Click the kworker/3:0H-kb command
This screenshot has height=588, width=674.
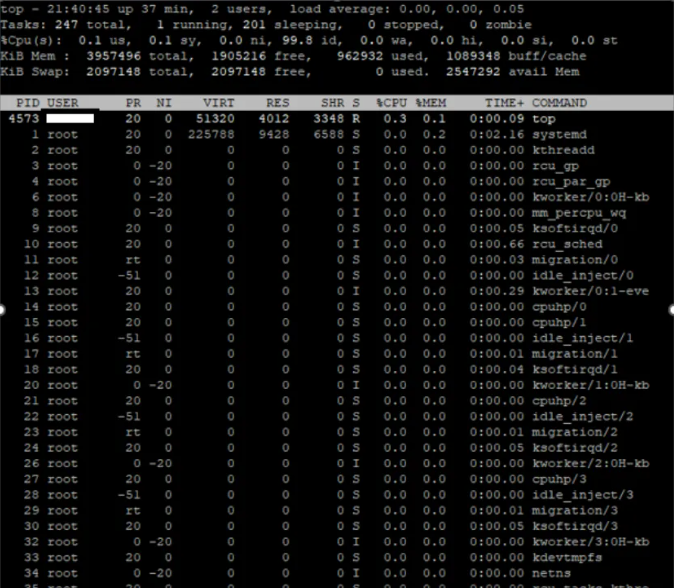coord(591,542)
